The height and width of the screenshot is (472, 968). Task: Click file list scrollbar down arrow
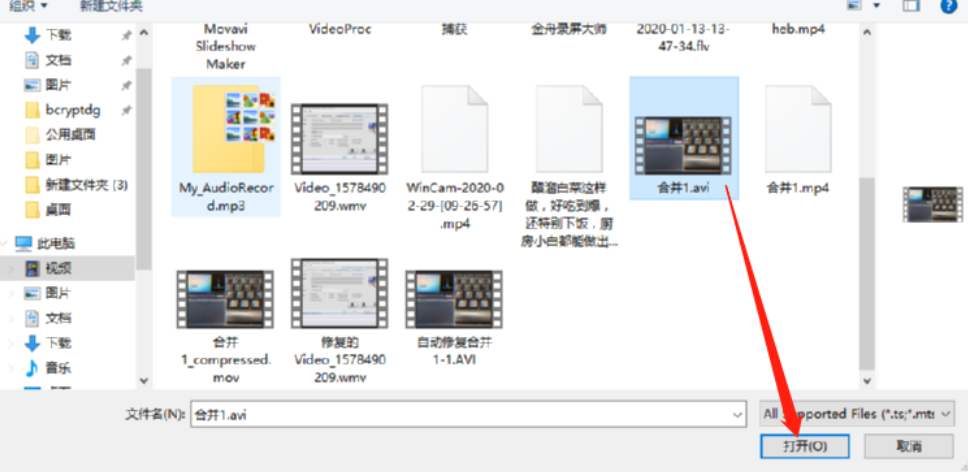point(867,381)
